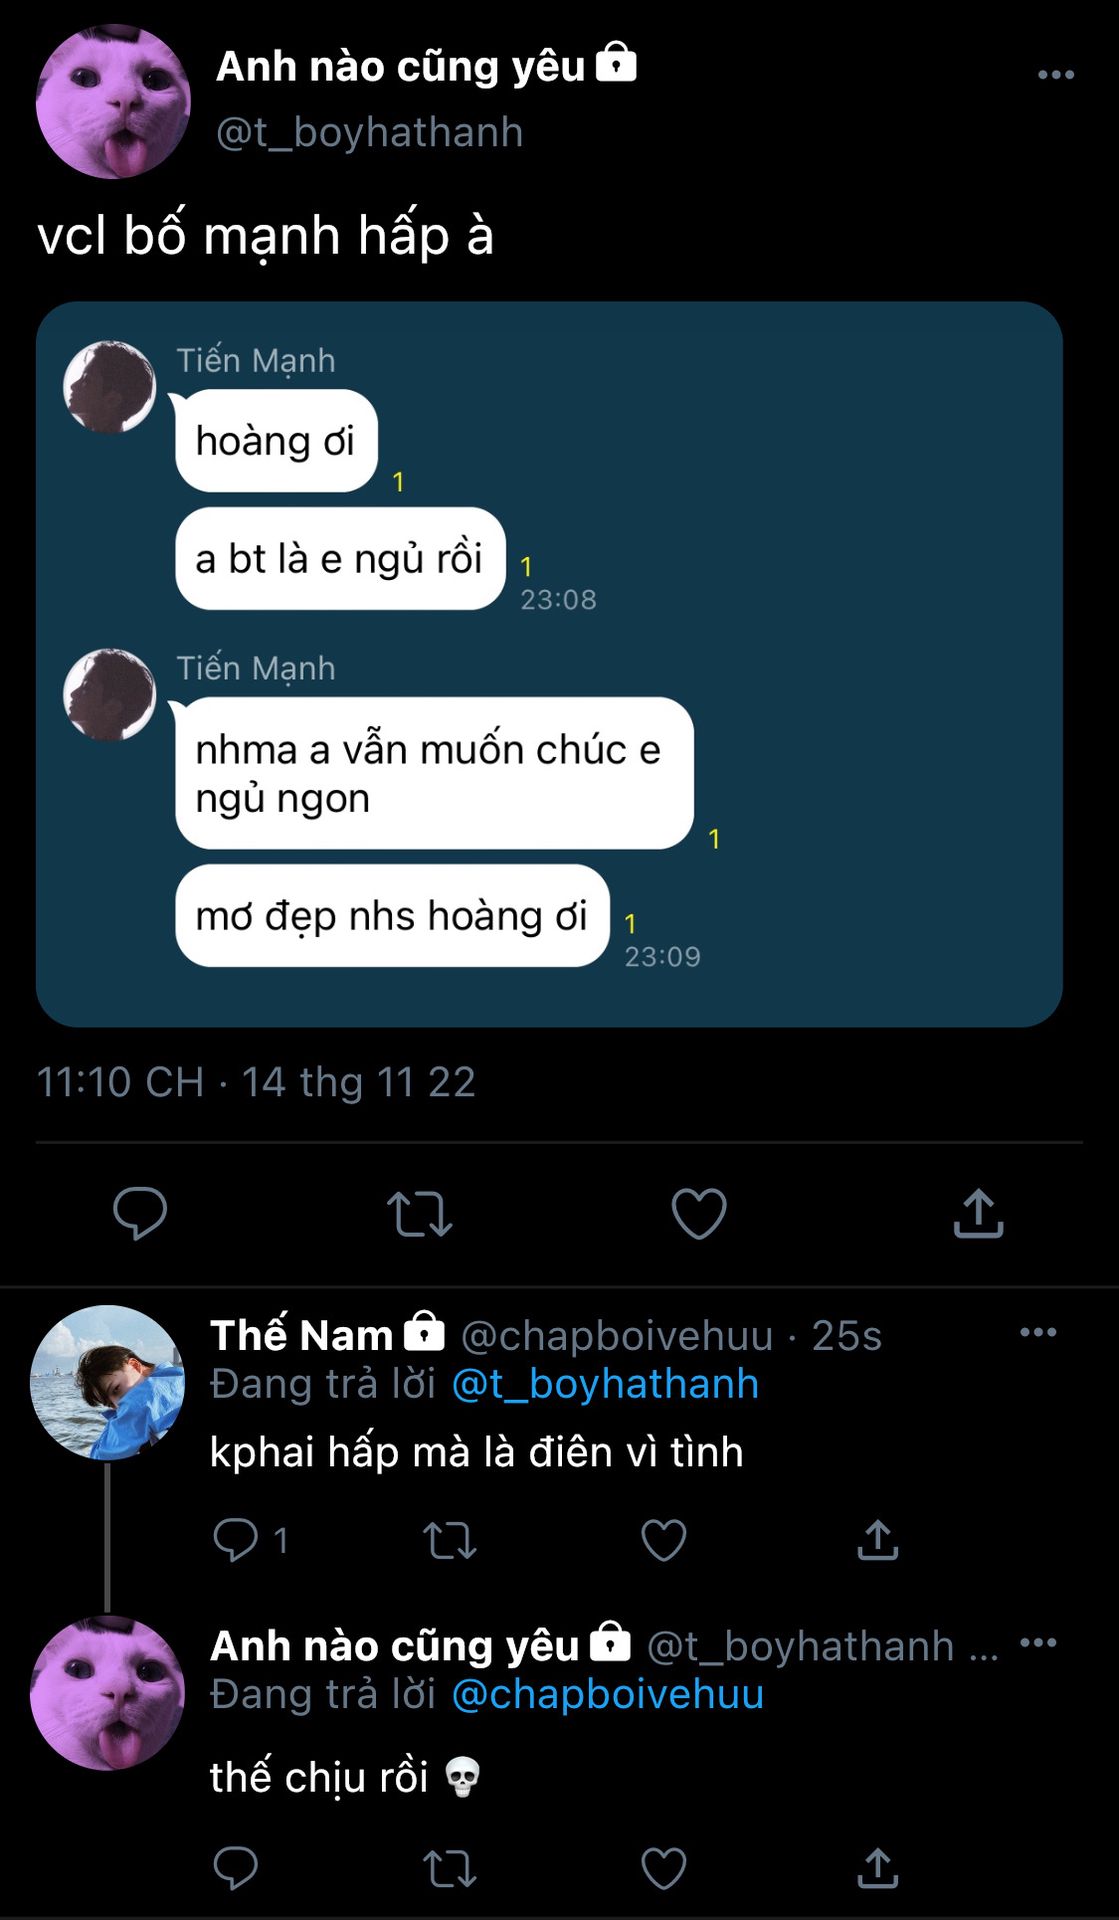Open the blue @chapboivehuu mention link
The height and width of the screenshot is (1920, 1119).
tap(608, 1694)
